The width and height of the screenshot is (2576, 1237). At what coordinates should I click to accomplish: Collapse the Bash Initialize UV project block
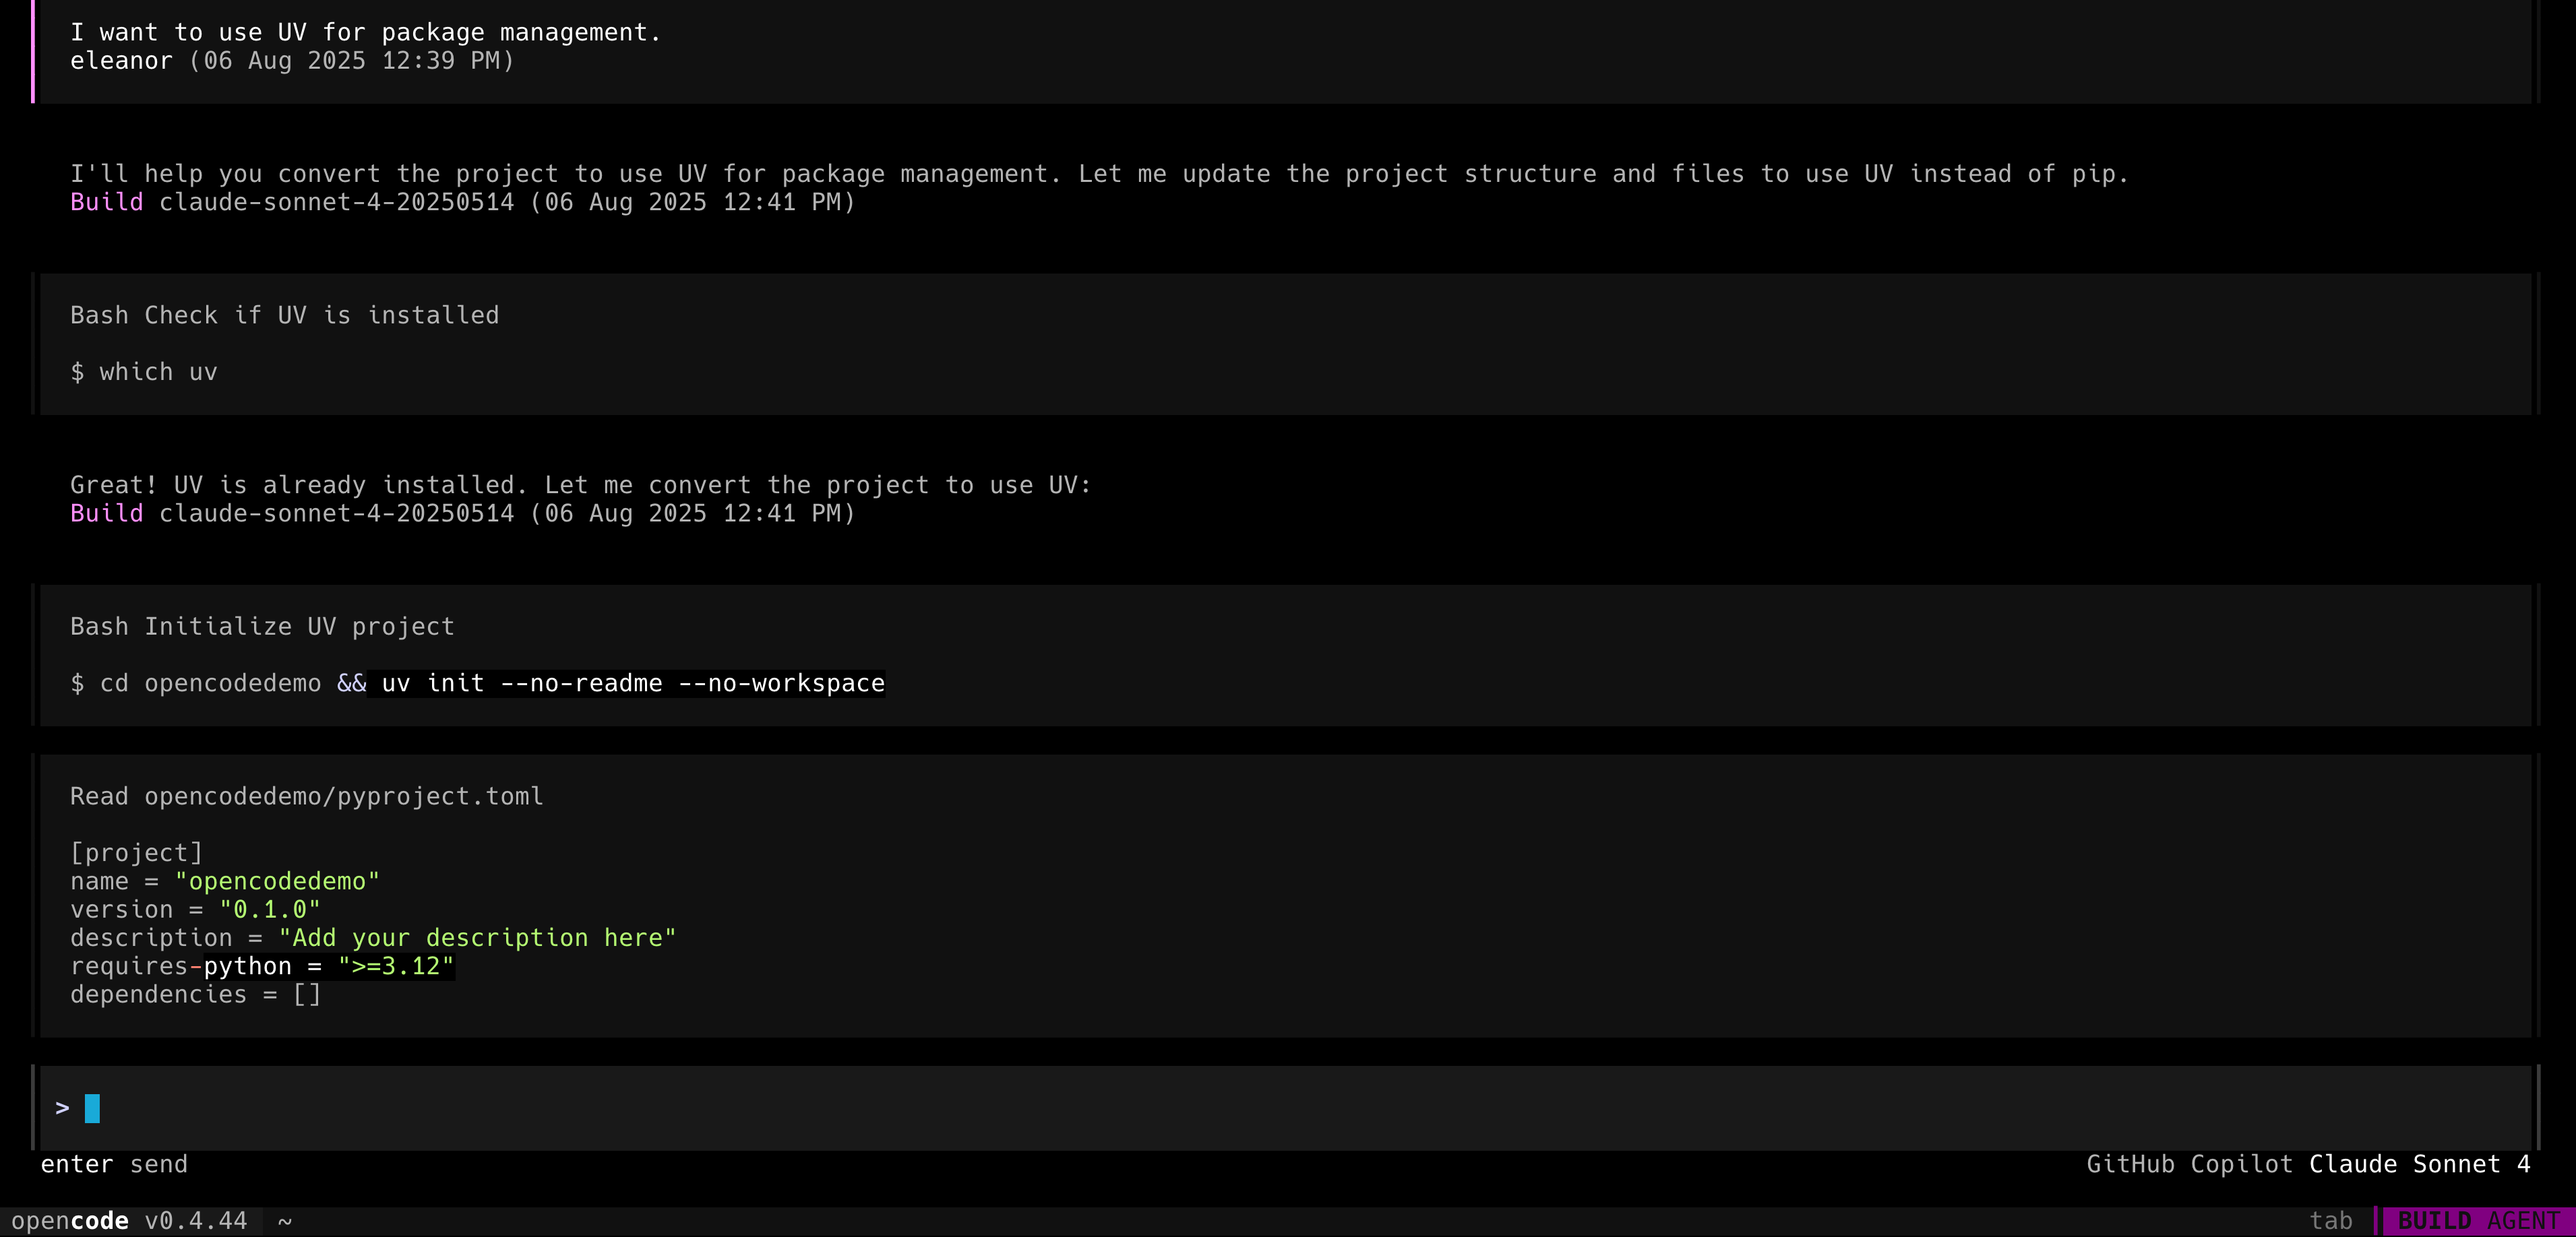click(x=261, y=626)
